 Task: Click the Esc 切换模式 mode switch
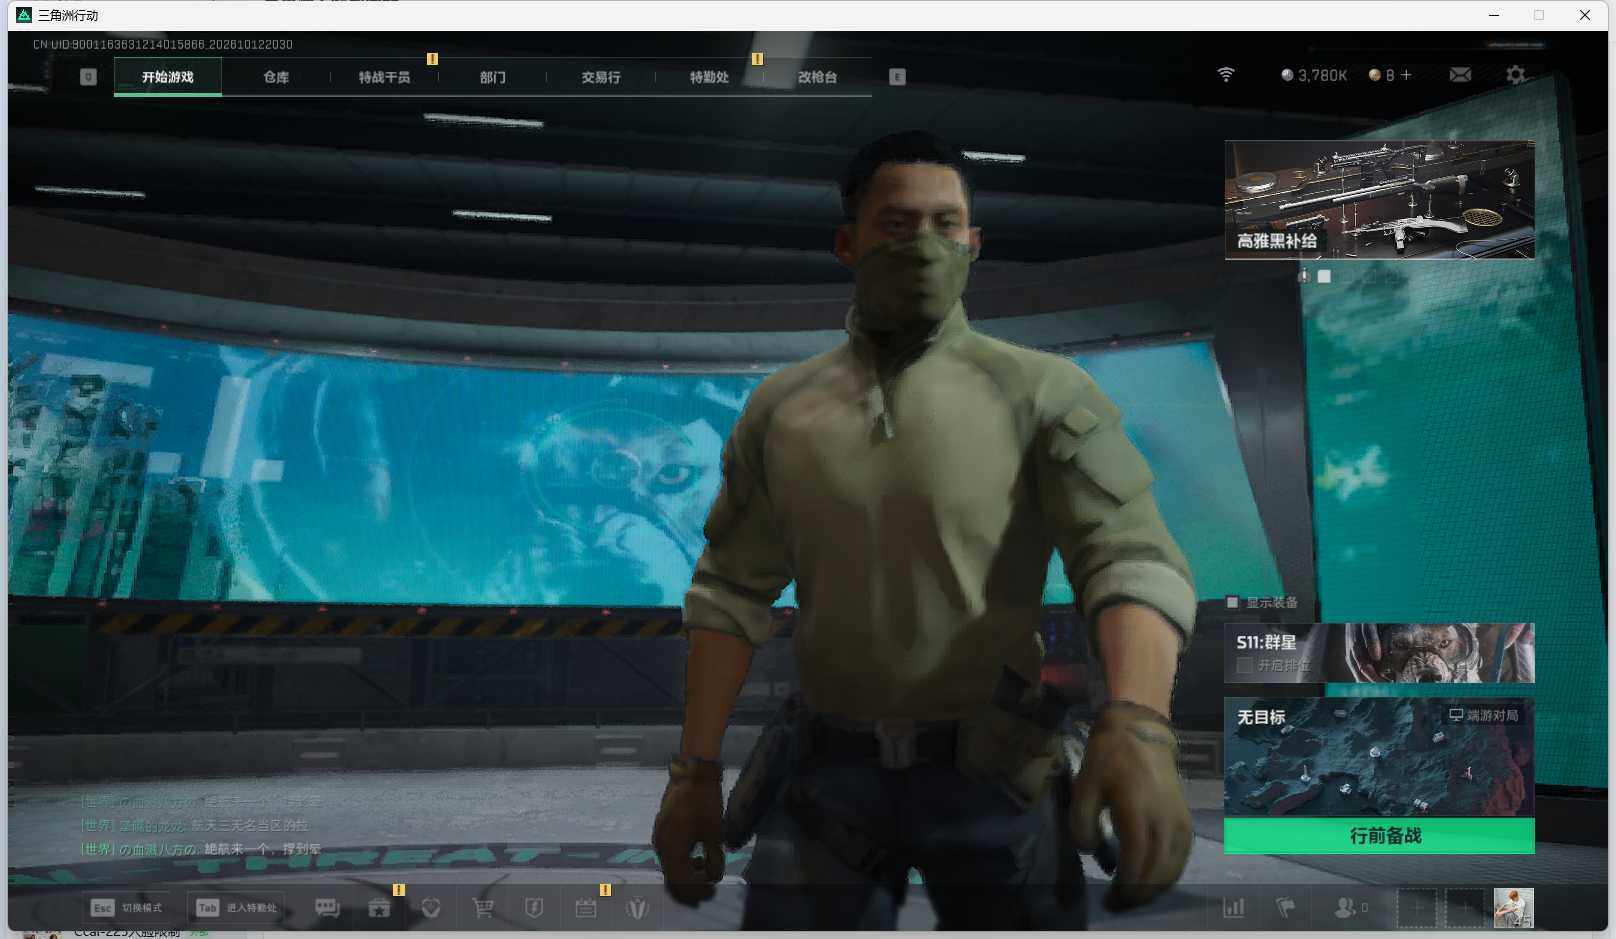(x=126, y=908)
